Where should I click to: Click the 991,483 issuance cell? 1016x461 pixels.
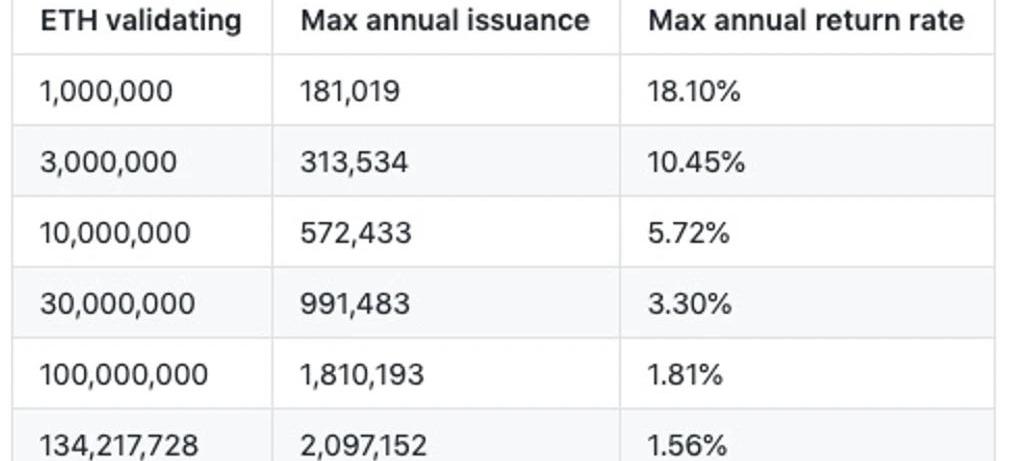point(355,304)
